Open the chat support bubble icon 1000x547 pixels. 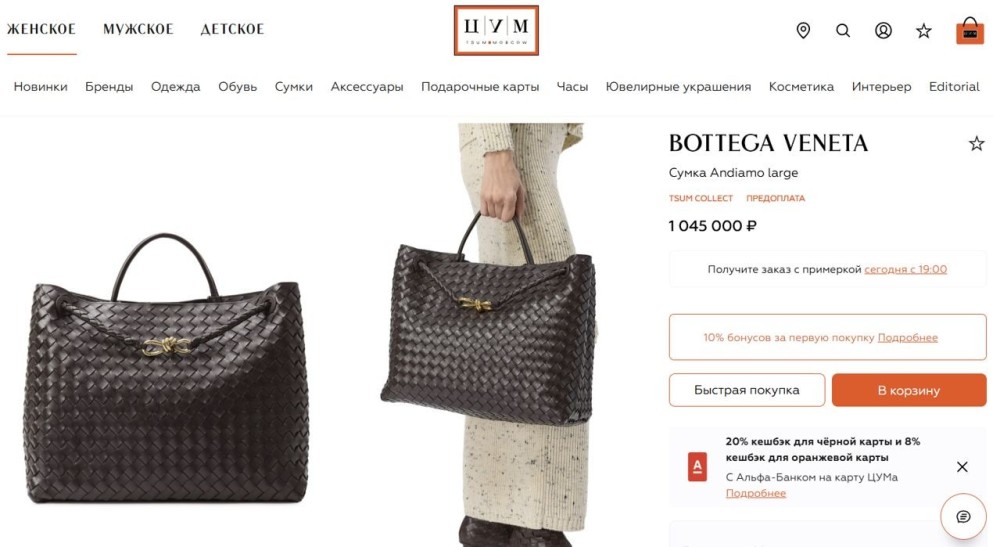click(963, 516)
